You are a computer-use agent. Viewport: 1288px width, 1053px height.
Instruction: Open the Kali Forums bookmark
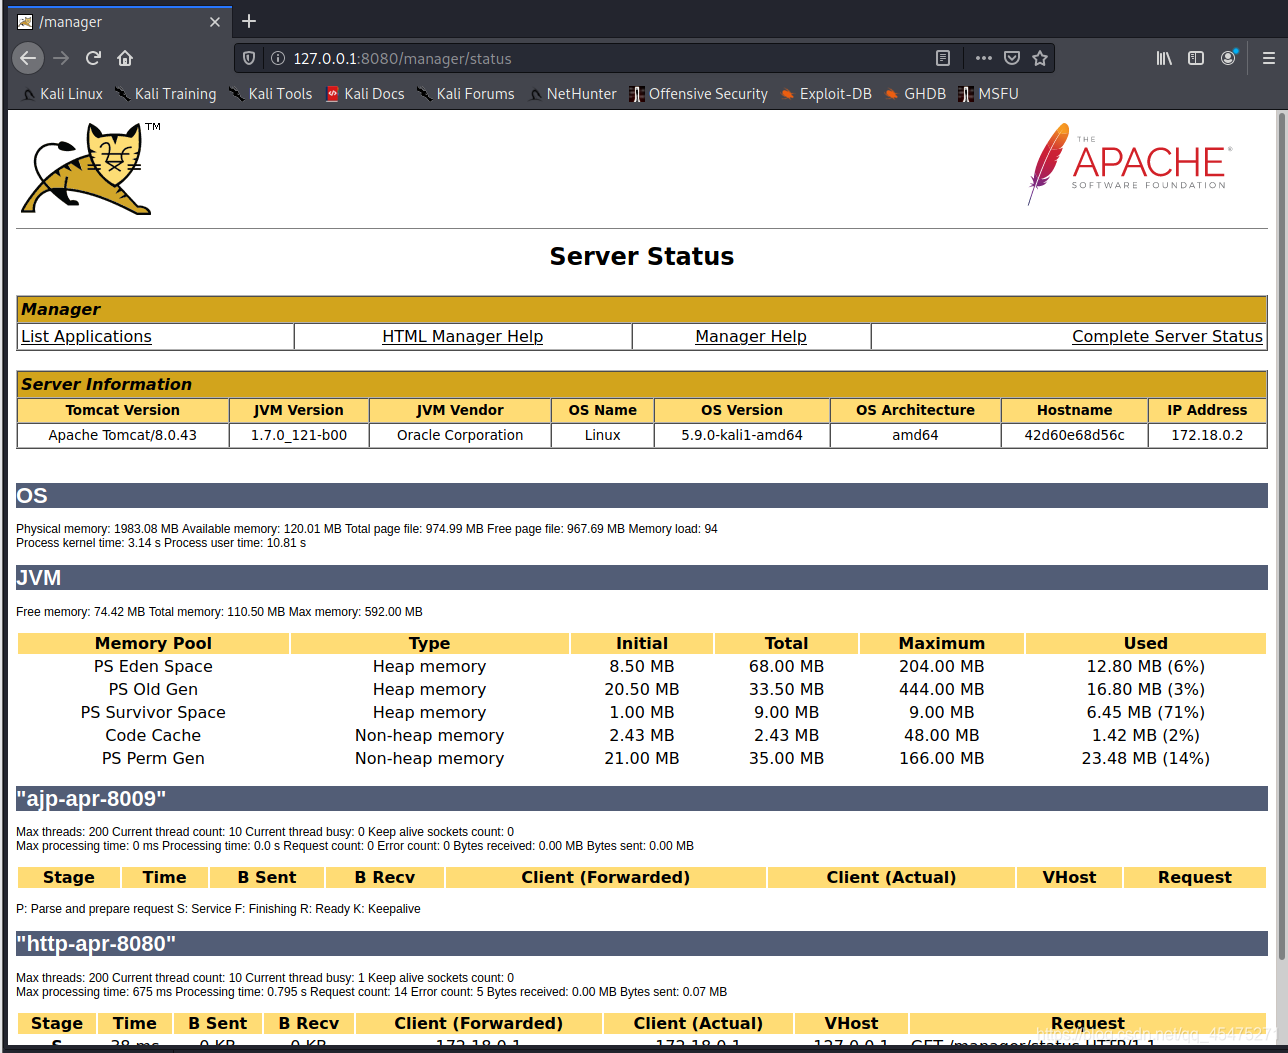click(465, 94)
